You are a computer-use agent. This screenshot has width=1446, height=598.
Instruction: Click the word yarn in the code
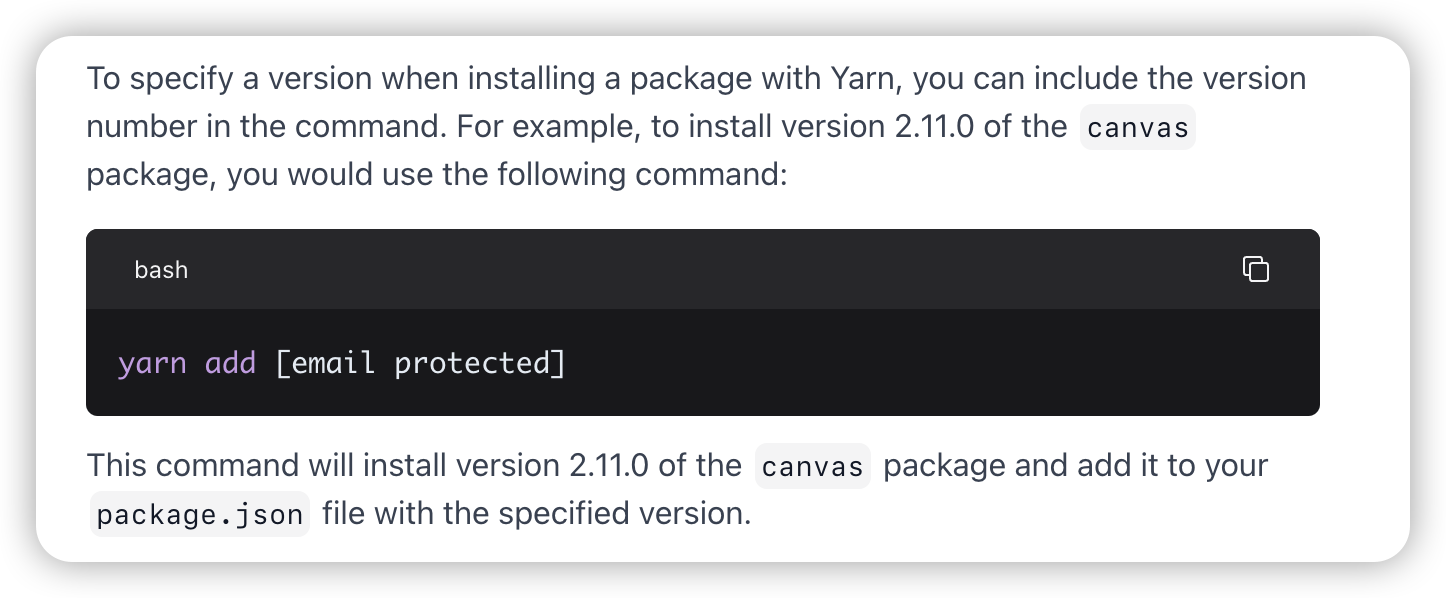coord(152,363)
